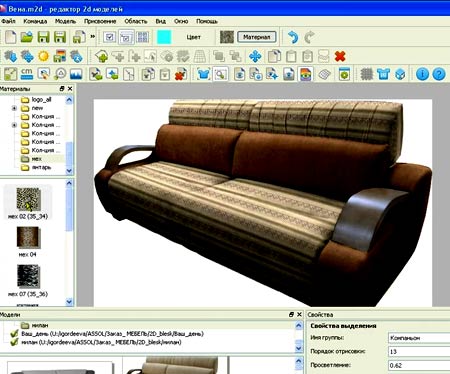Select the blue four-arrow move tool
This screenshot has width=450, height=374.
pyautogui.click(x=255, y=56)
